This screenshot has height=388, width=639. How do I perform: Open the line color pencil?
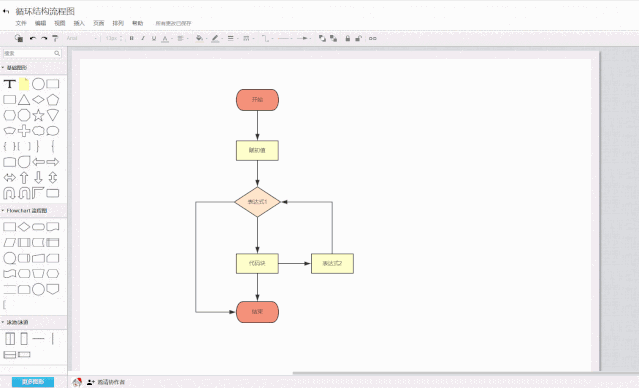(x=216, y=38)
